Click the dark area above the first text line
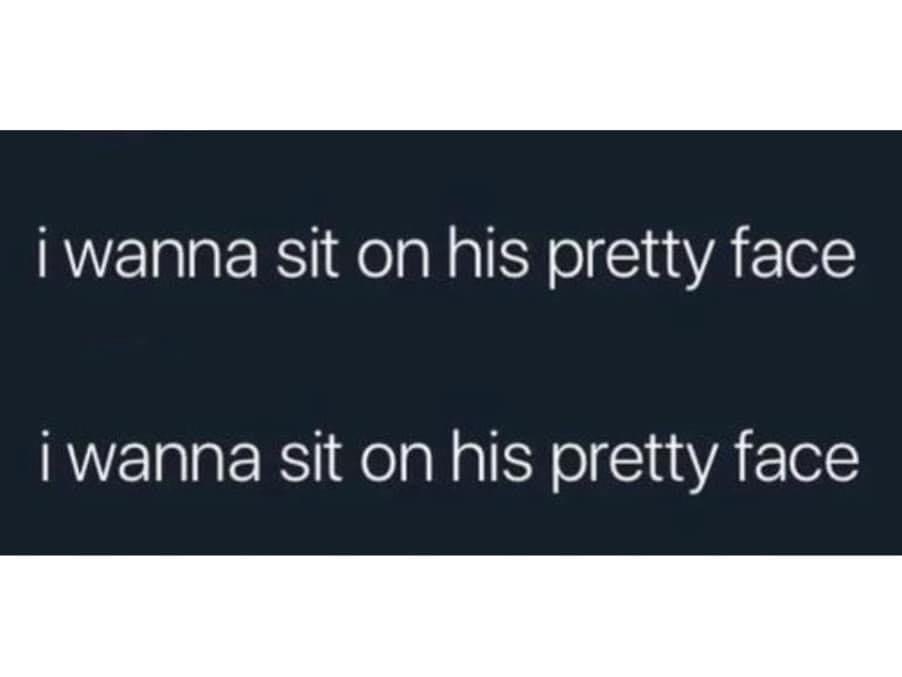 [x=451, y=178]
